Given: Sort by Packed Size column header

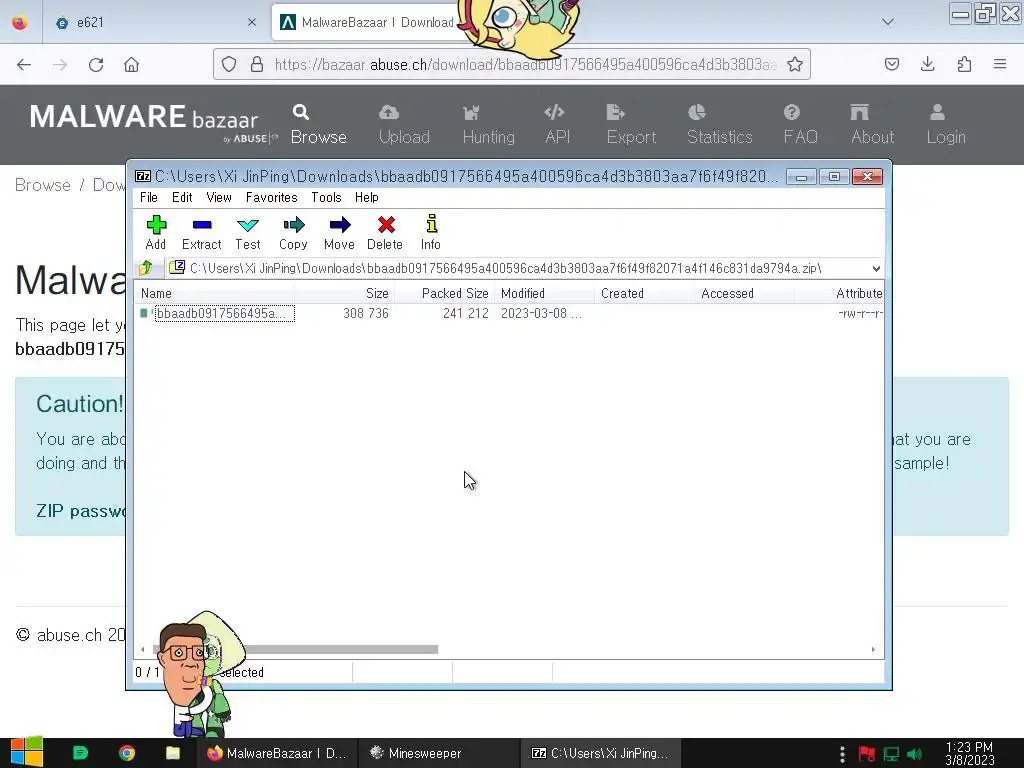Looking at the screenshot, I should point(445,293).
